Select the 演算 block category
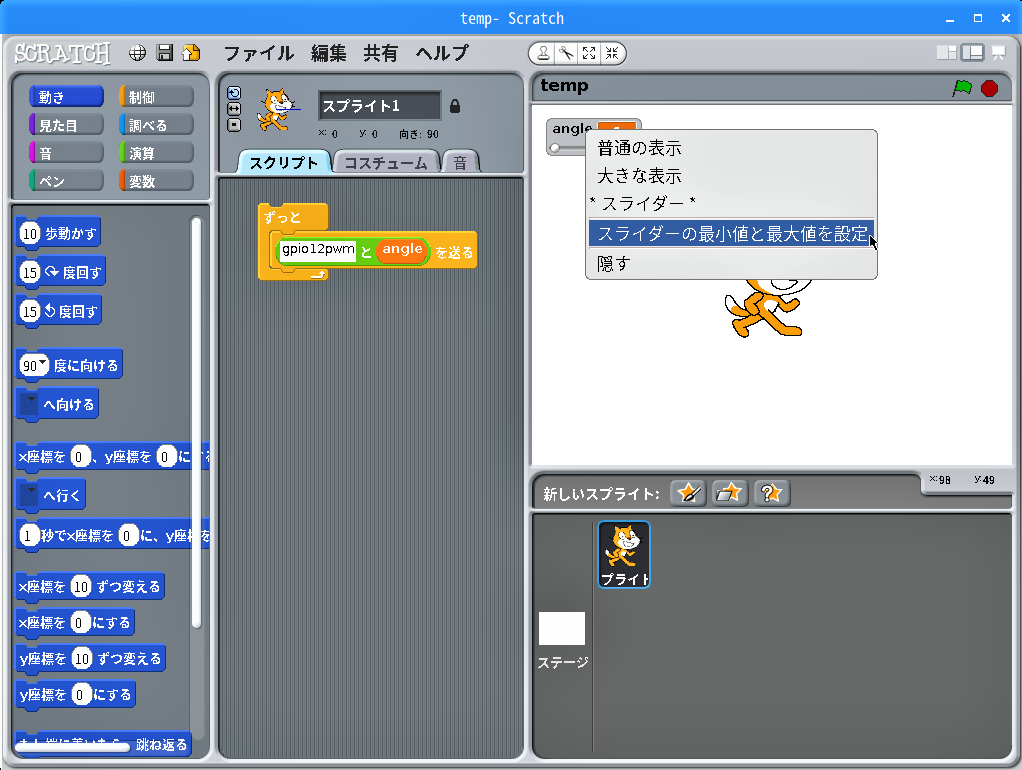Viewport: 1022px width, 770px height. [156, 153]
